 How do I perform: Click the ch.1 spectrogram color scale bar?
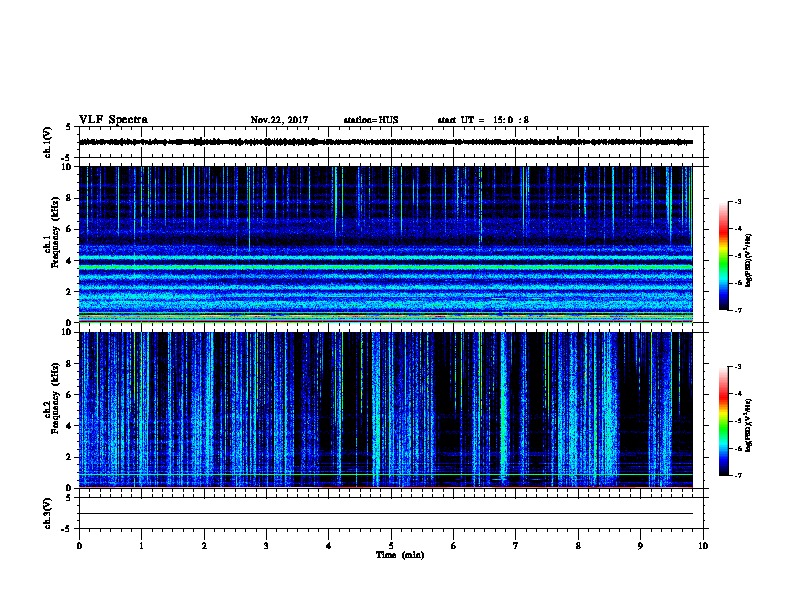click(x=723, y=256)
